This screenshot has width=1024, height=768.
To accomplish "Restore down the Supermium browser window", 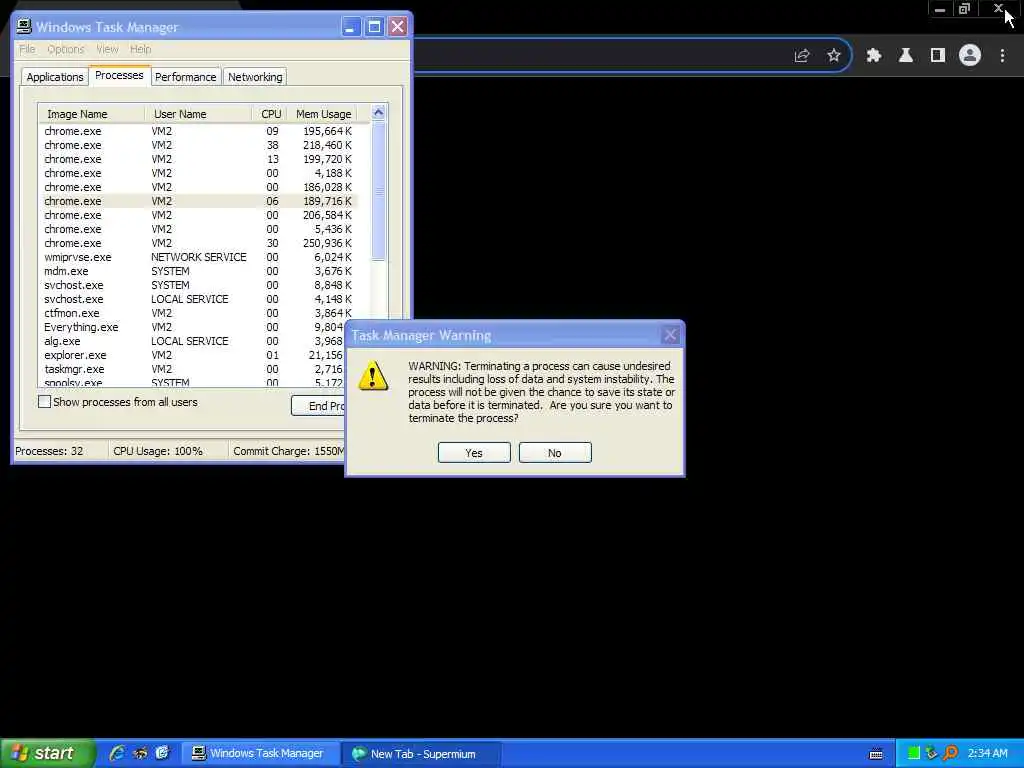I will point(964,9).
